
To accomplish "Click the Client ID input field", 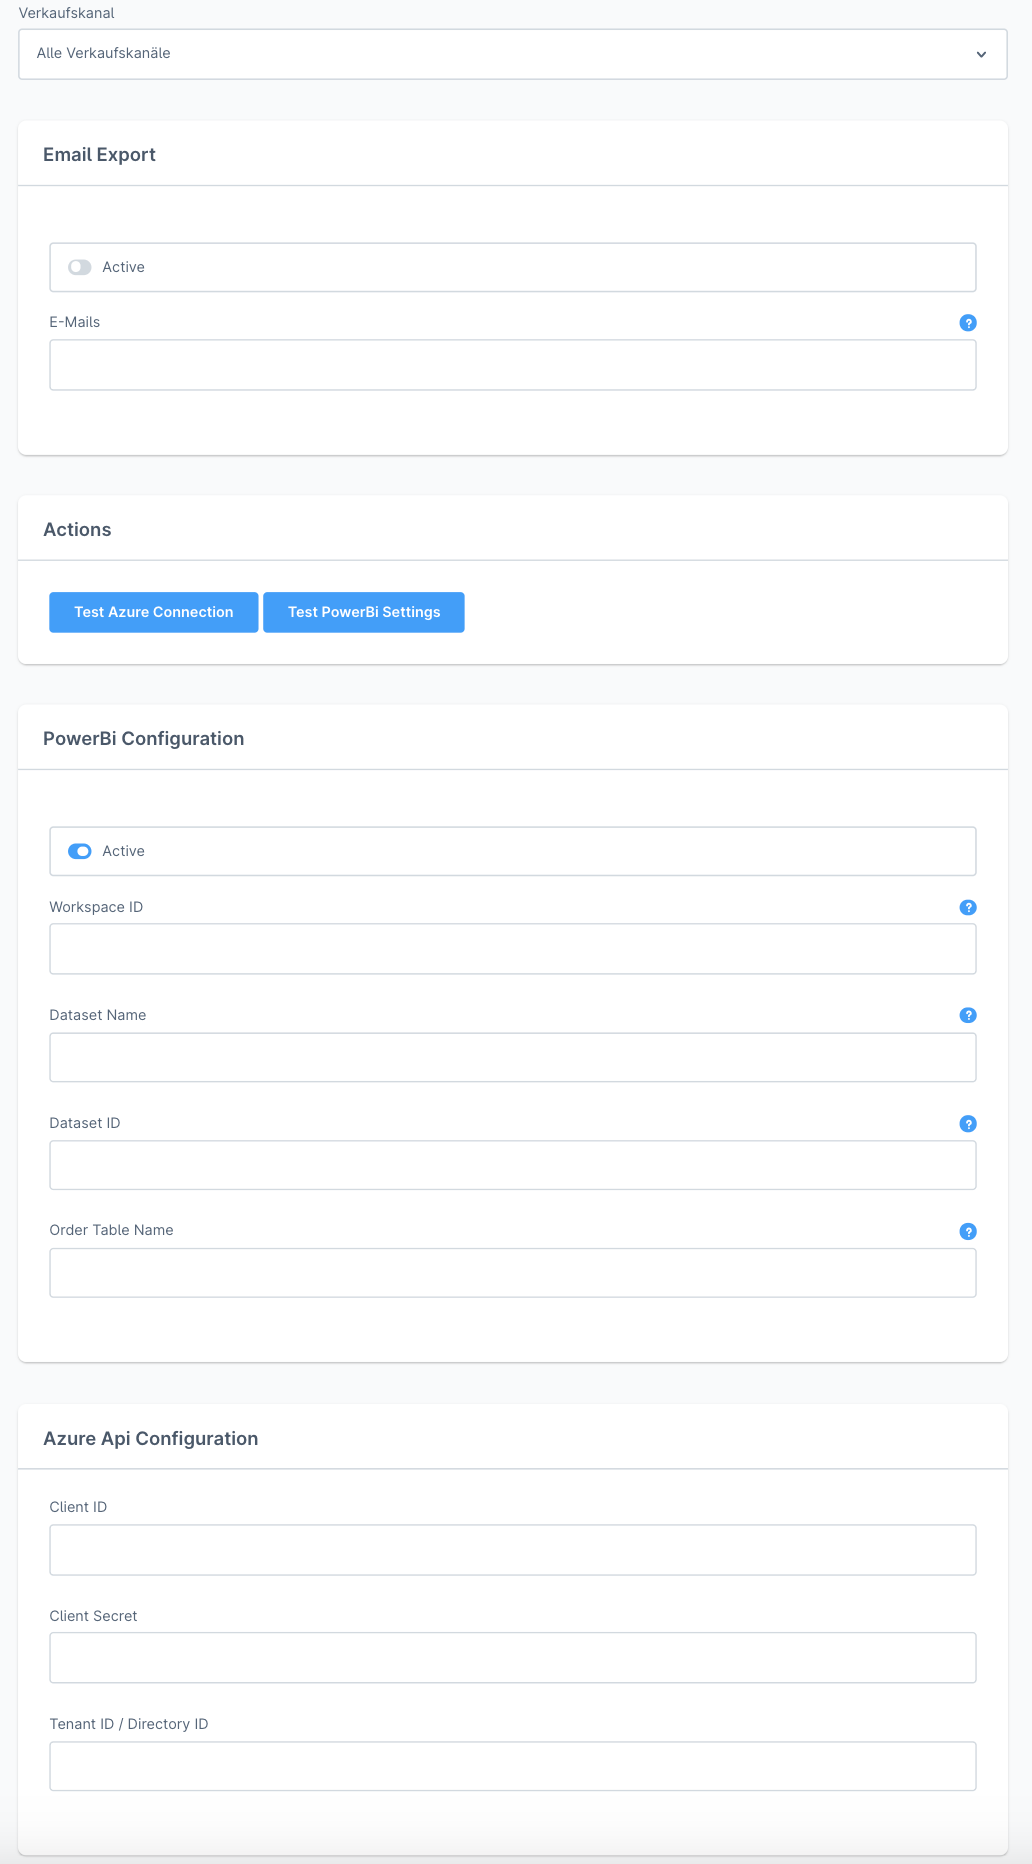I will (x=512, y=1550).
